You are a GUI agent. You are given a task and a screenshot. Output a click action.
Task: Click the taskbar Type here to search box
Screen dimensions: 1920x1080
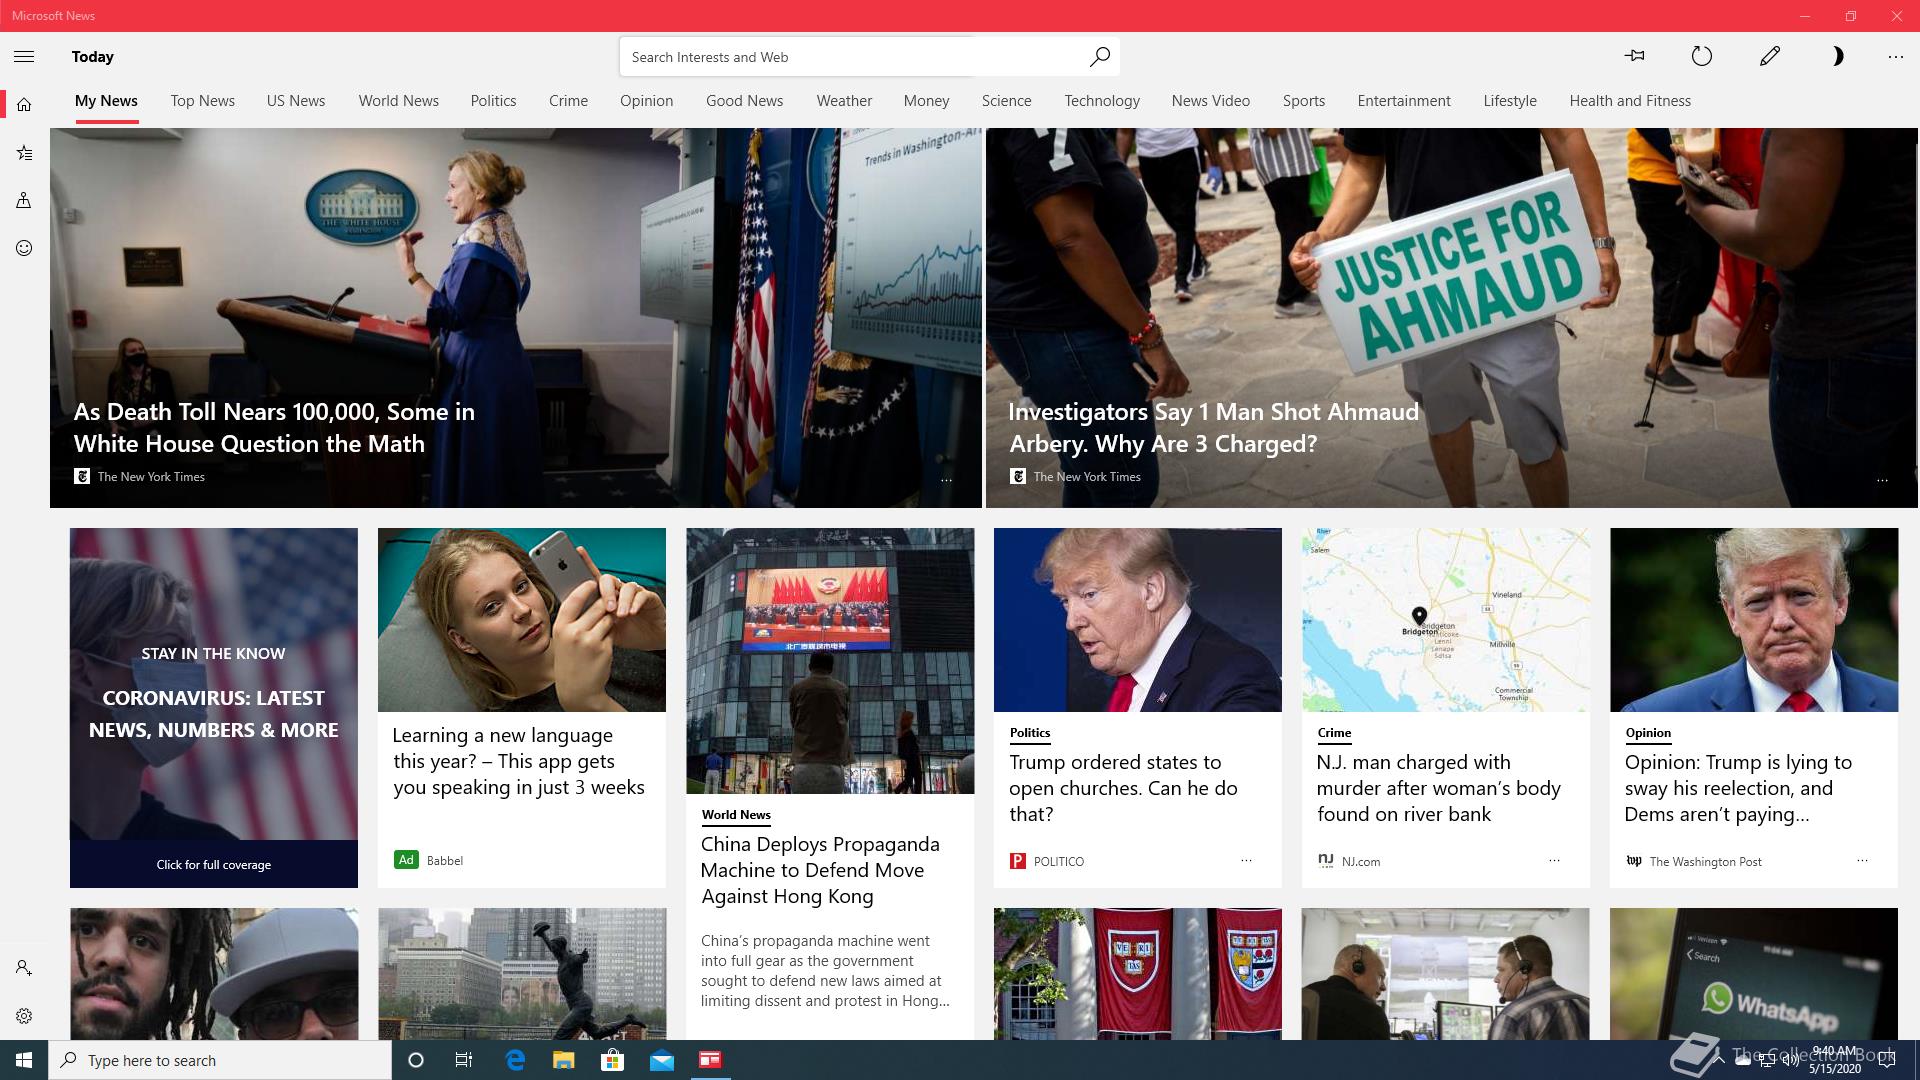pyautogui.click(x=220, y=1060)
